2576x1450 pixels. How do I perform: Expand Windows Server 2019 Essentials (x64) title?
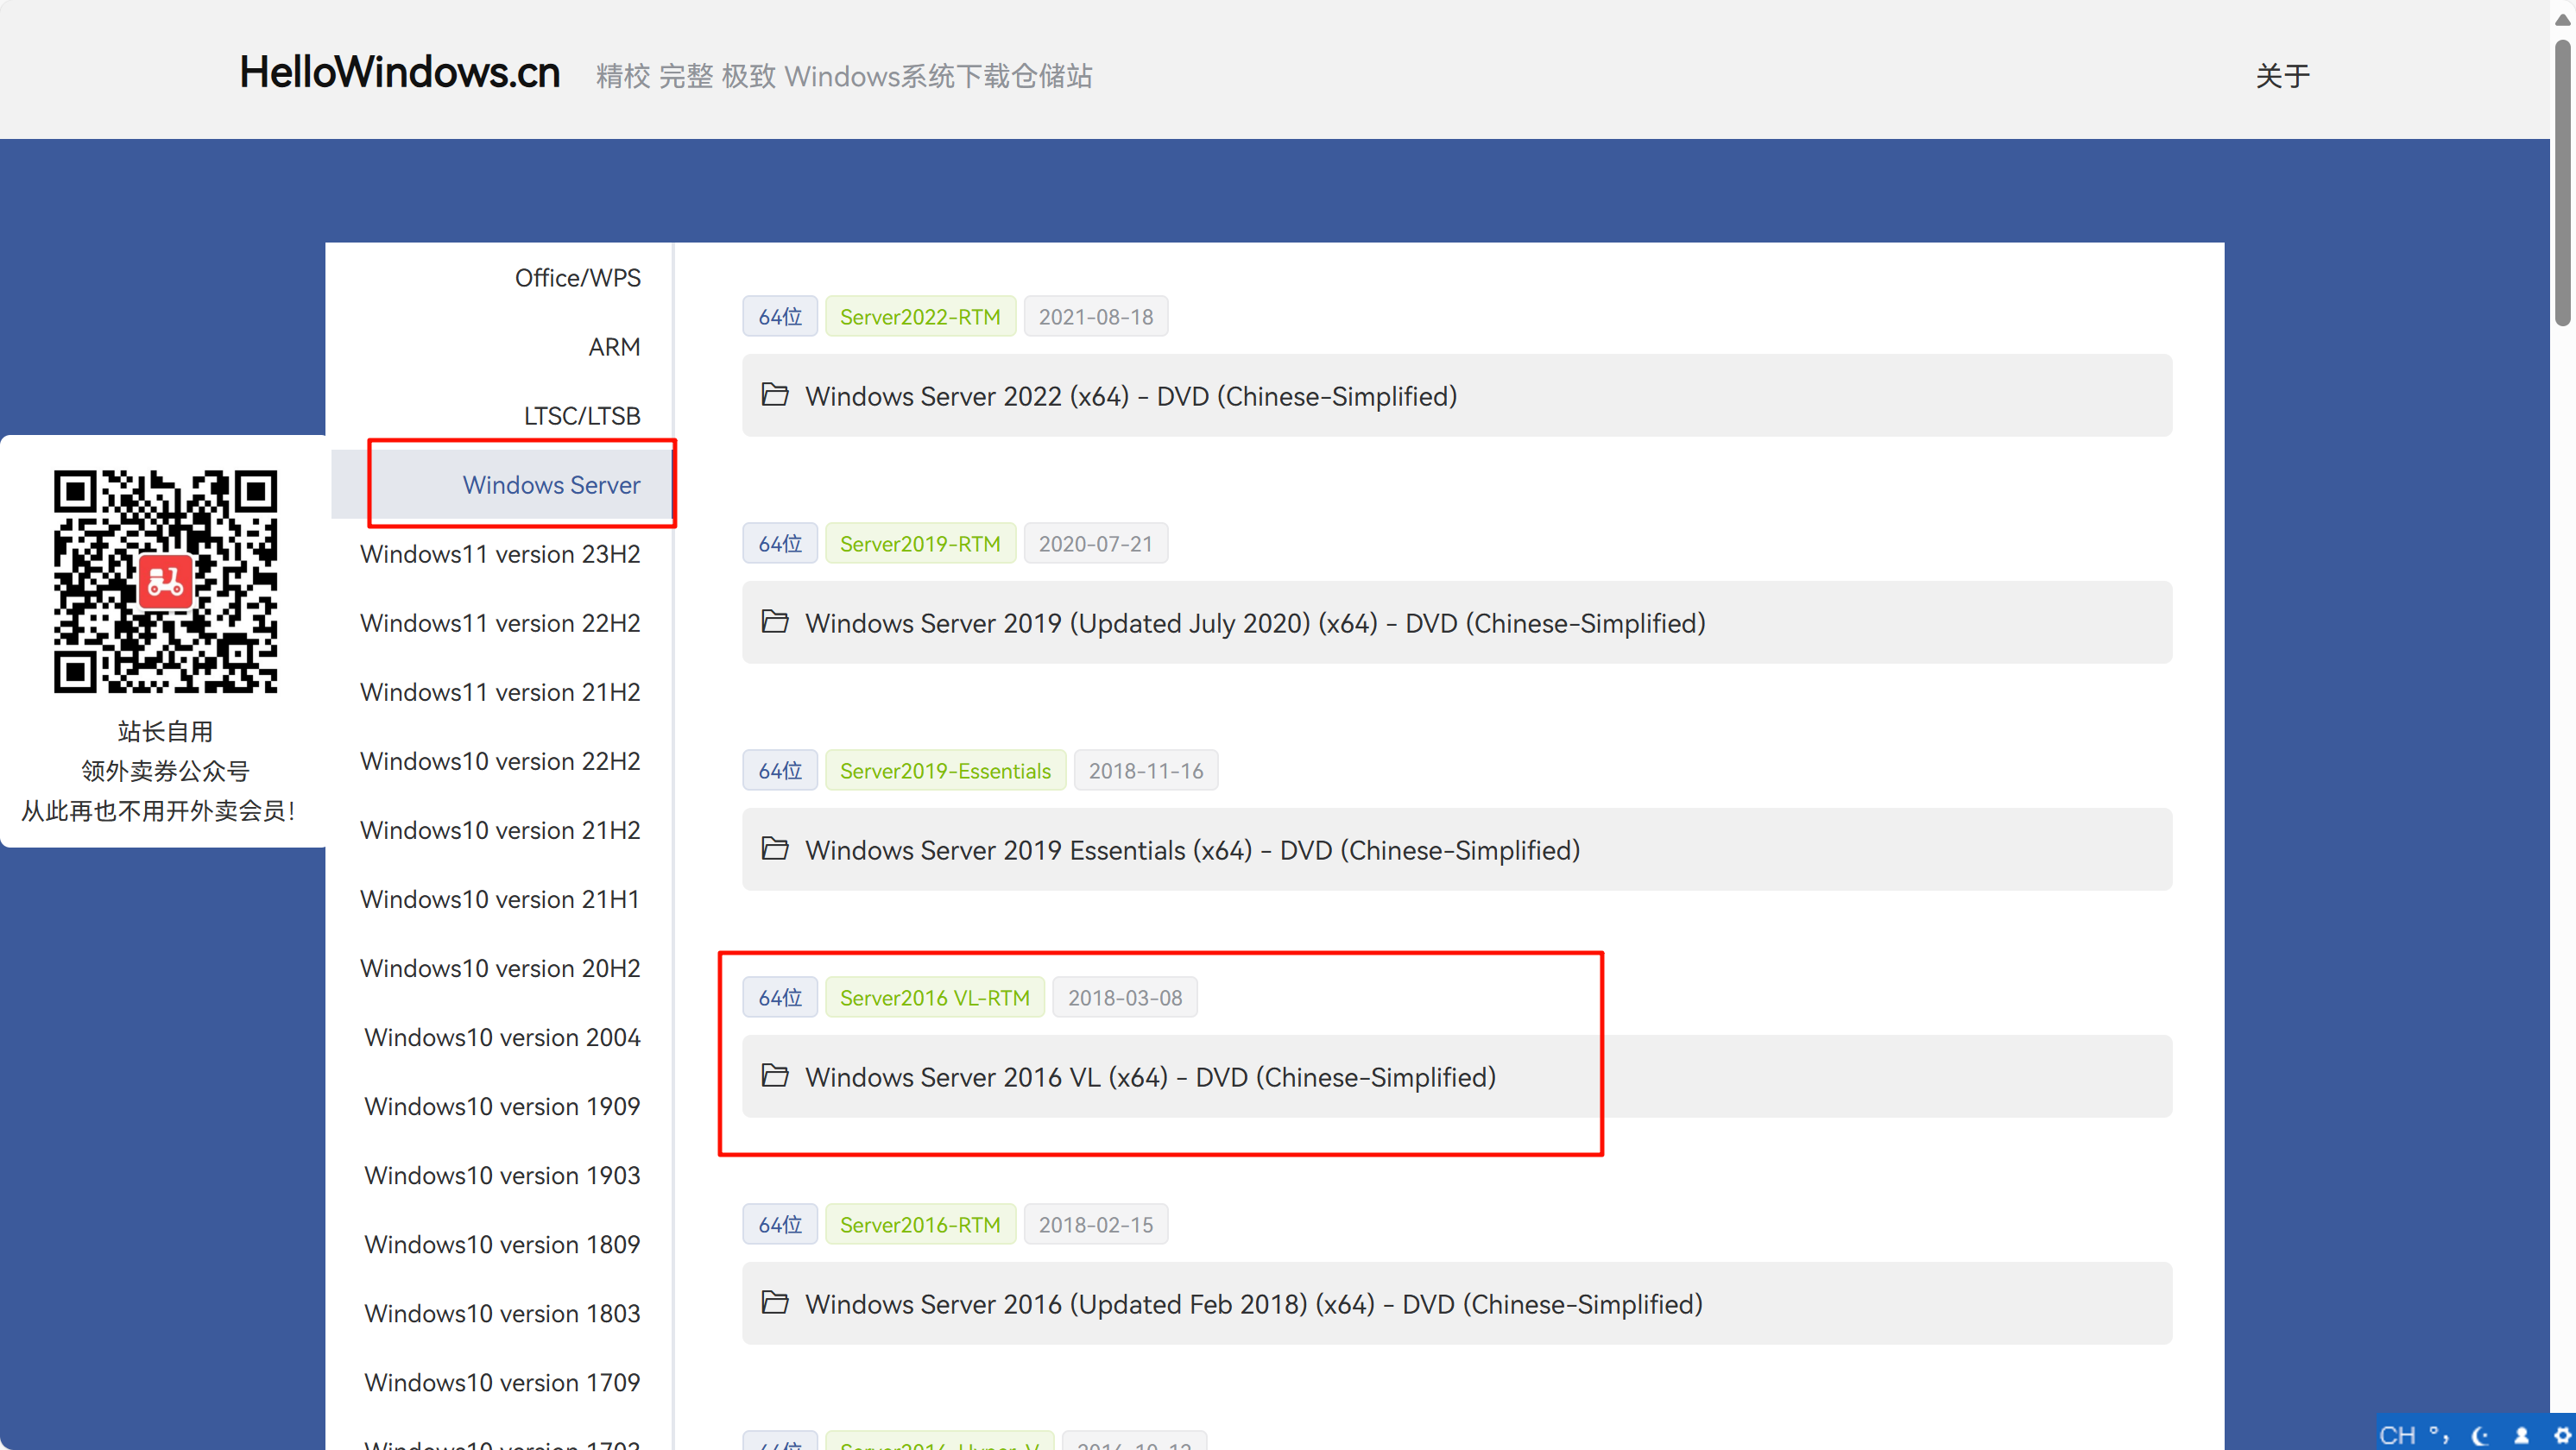(x=1192, y=851)
